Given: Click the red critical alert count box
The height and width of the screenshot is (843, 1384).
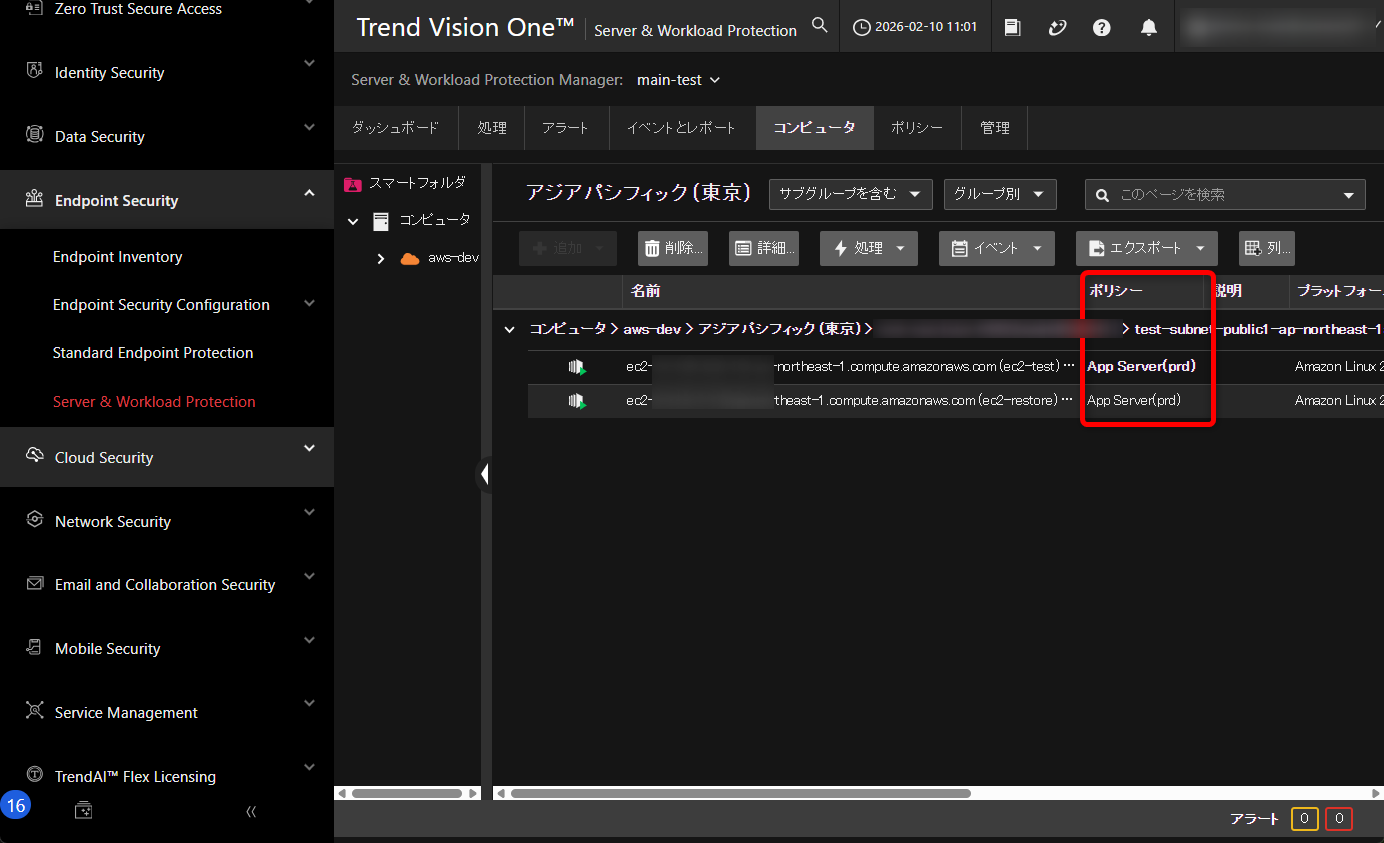Looking at the screenshot, I should (x=1339, y=819).
